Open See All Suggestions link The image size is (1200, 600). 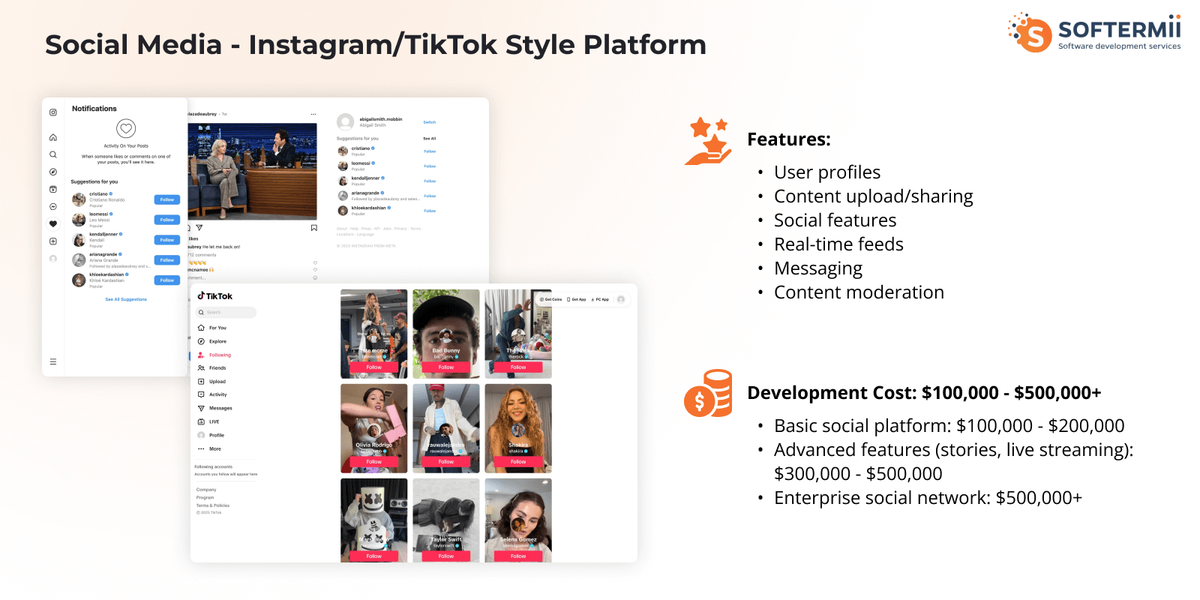click(126, 299)
